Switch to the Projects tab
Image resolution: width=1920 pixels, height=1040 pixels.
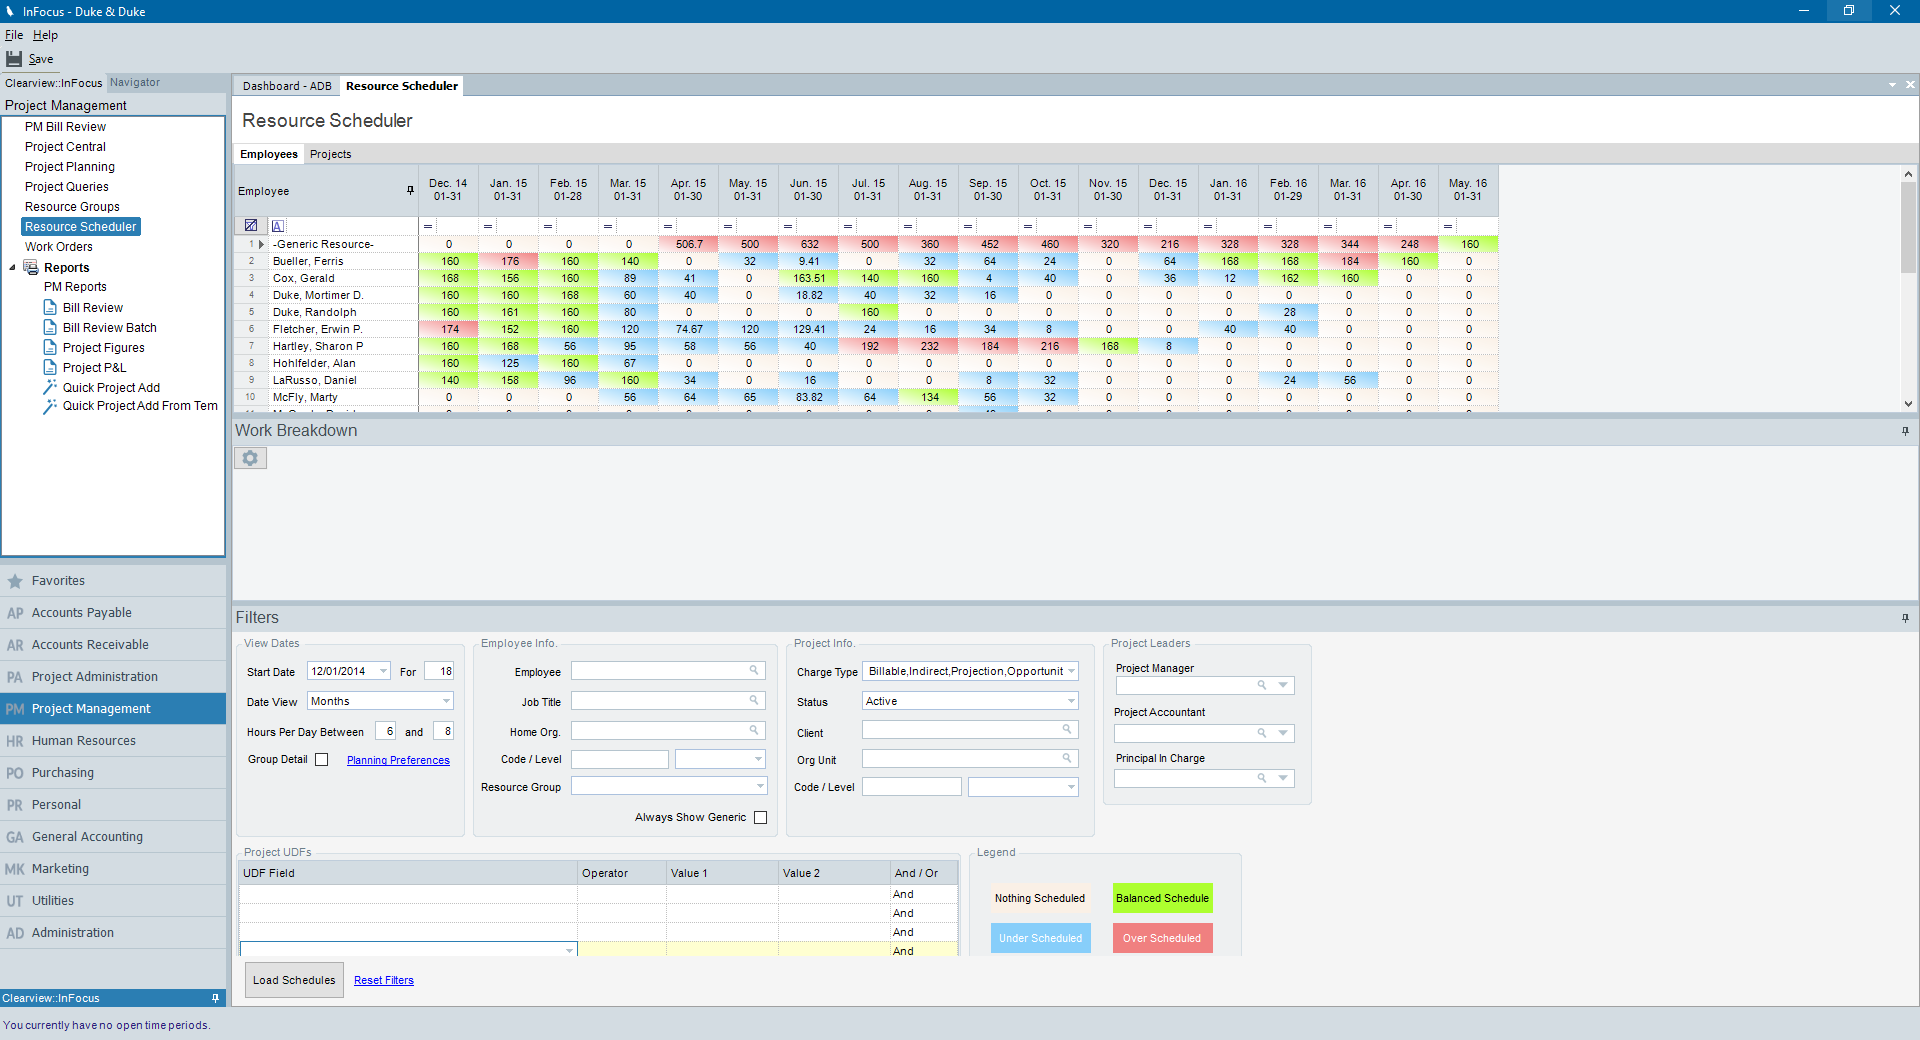(330, 154)
